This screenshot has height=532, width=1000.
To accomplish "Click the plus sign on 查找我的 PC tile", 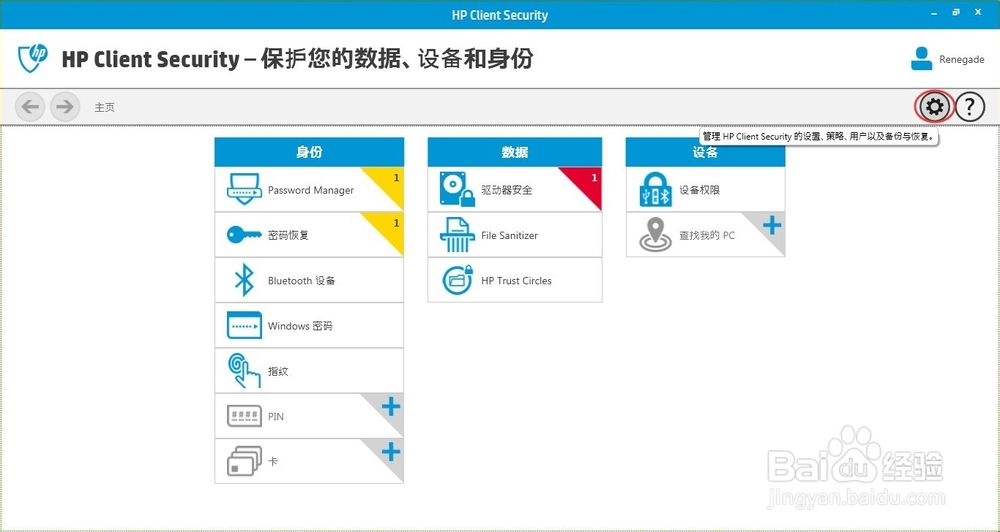I will point(772,225).
